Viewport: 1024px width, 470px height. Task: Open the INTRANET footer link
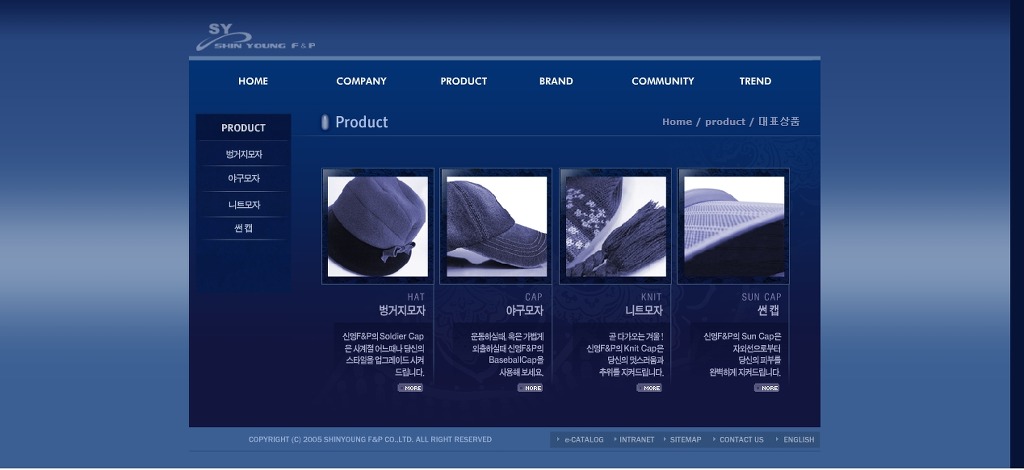pyautogui.click(x=637, y=439)
